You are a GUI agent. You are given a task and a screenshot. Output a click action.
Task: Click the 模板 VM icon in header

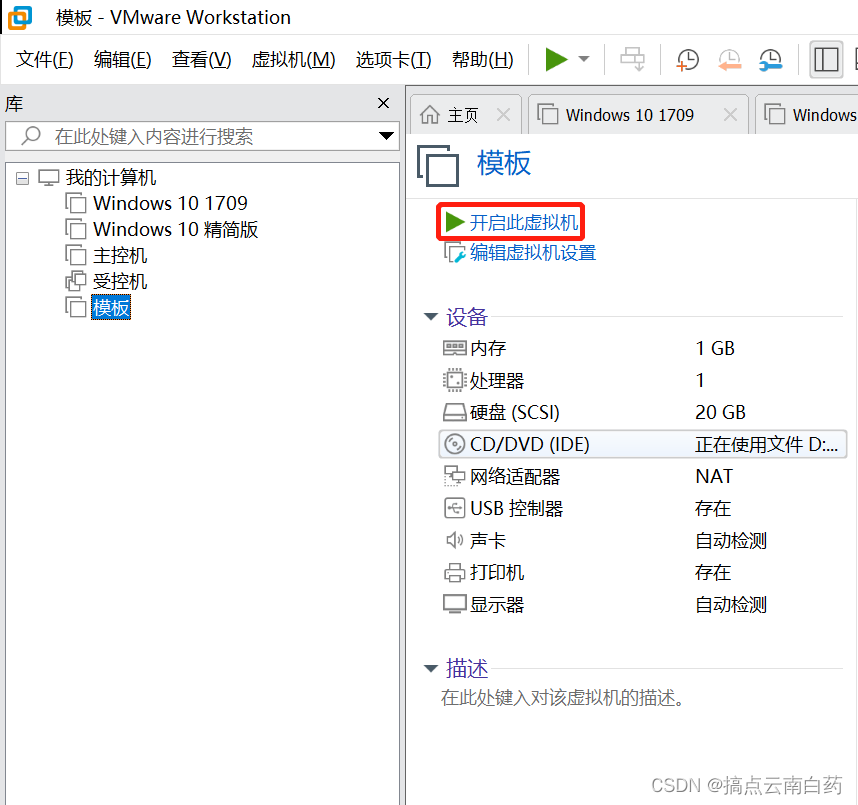pyautogui.click(x=438, y=165)
